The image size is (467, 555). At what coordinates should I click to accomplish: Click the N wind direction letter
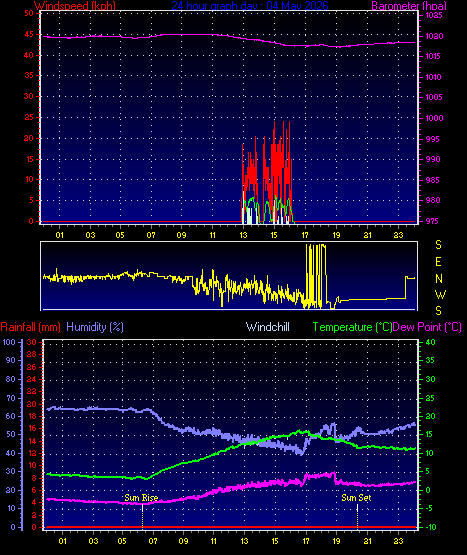point(439,279)
